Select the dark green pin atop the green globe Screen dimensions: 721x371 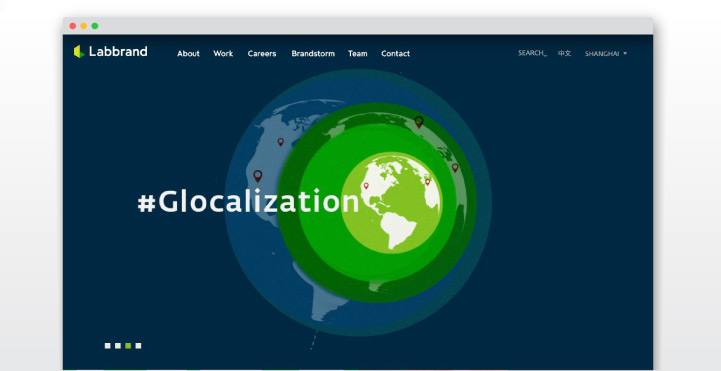419,122
